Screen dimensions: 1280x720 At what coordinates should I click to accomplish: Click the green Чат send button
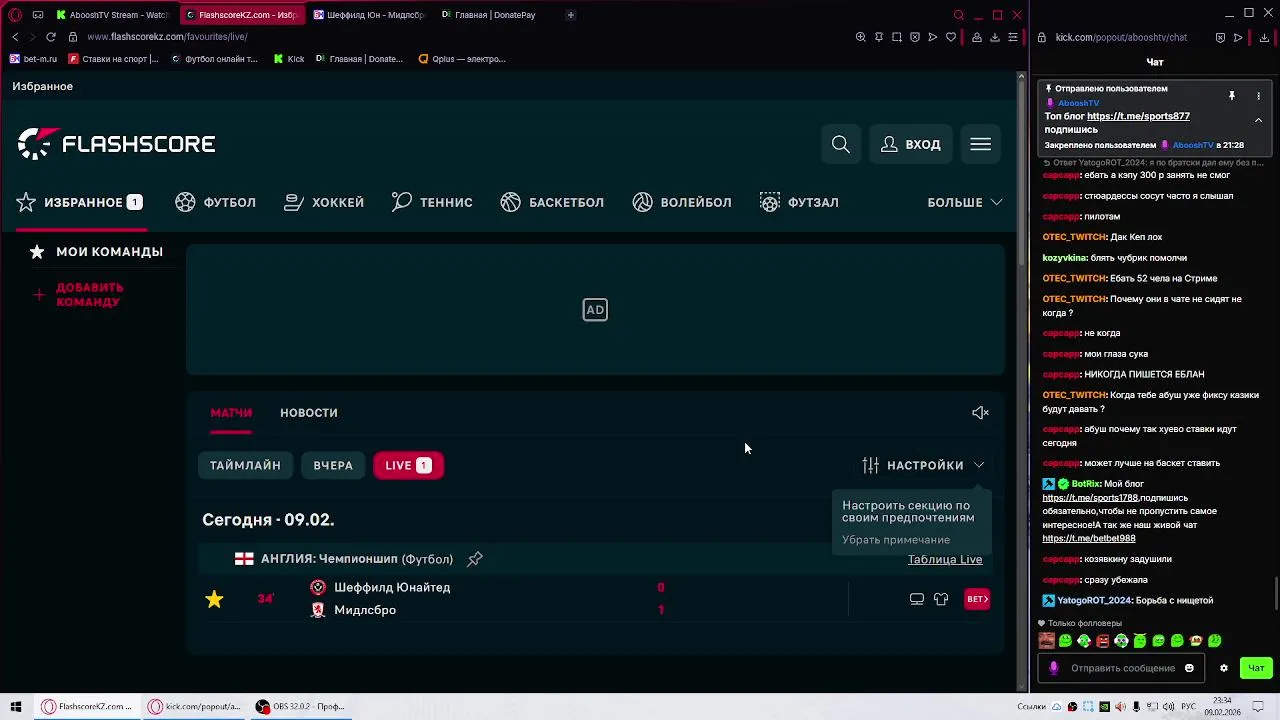(1256, 668)
